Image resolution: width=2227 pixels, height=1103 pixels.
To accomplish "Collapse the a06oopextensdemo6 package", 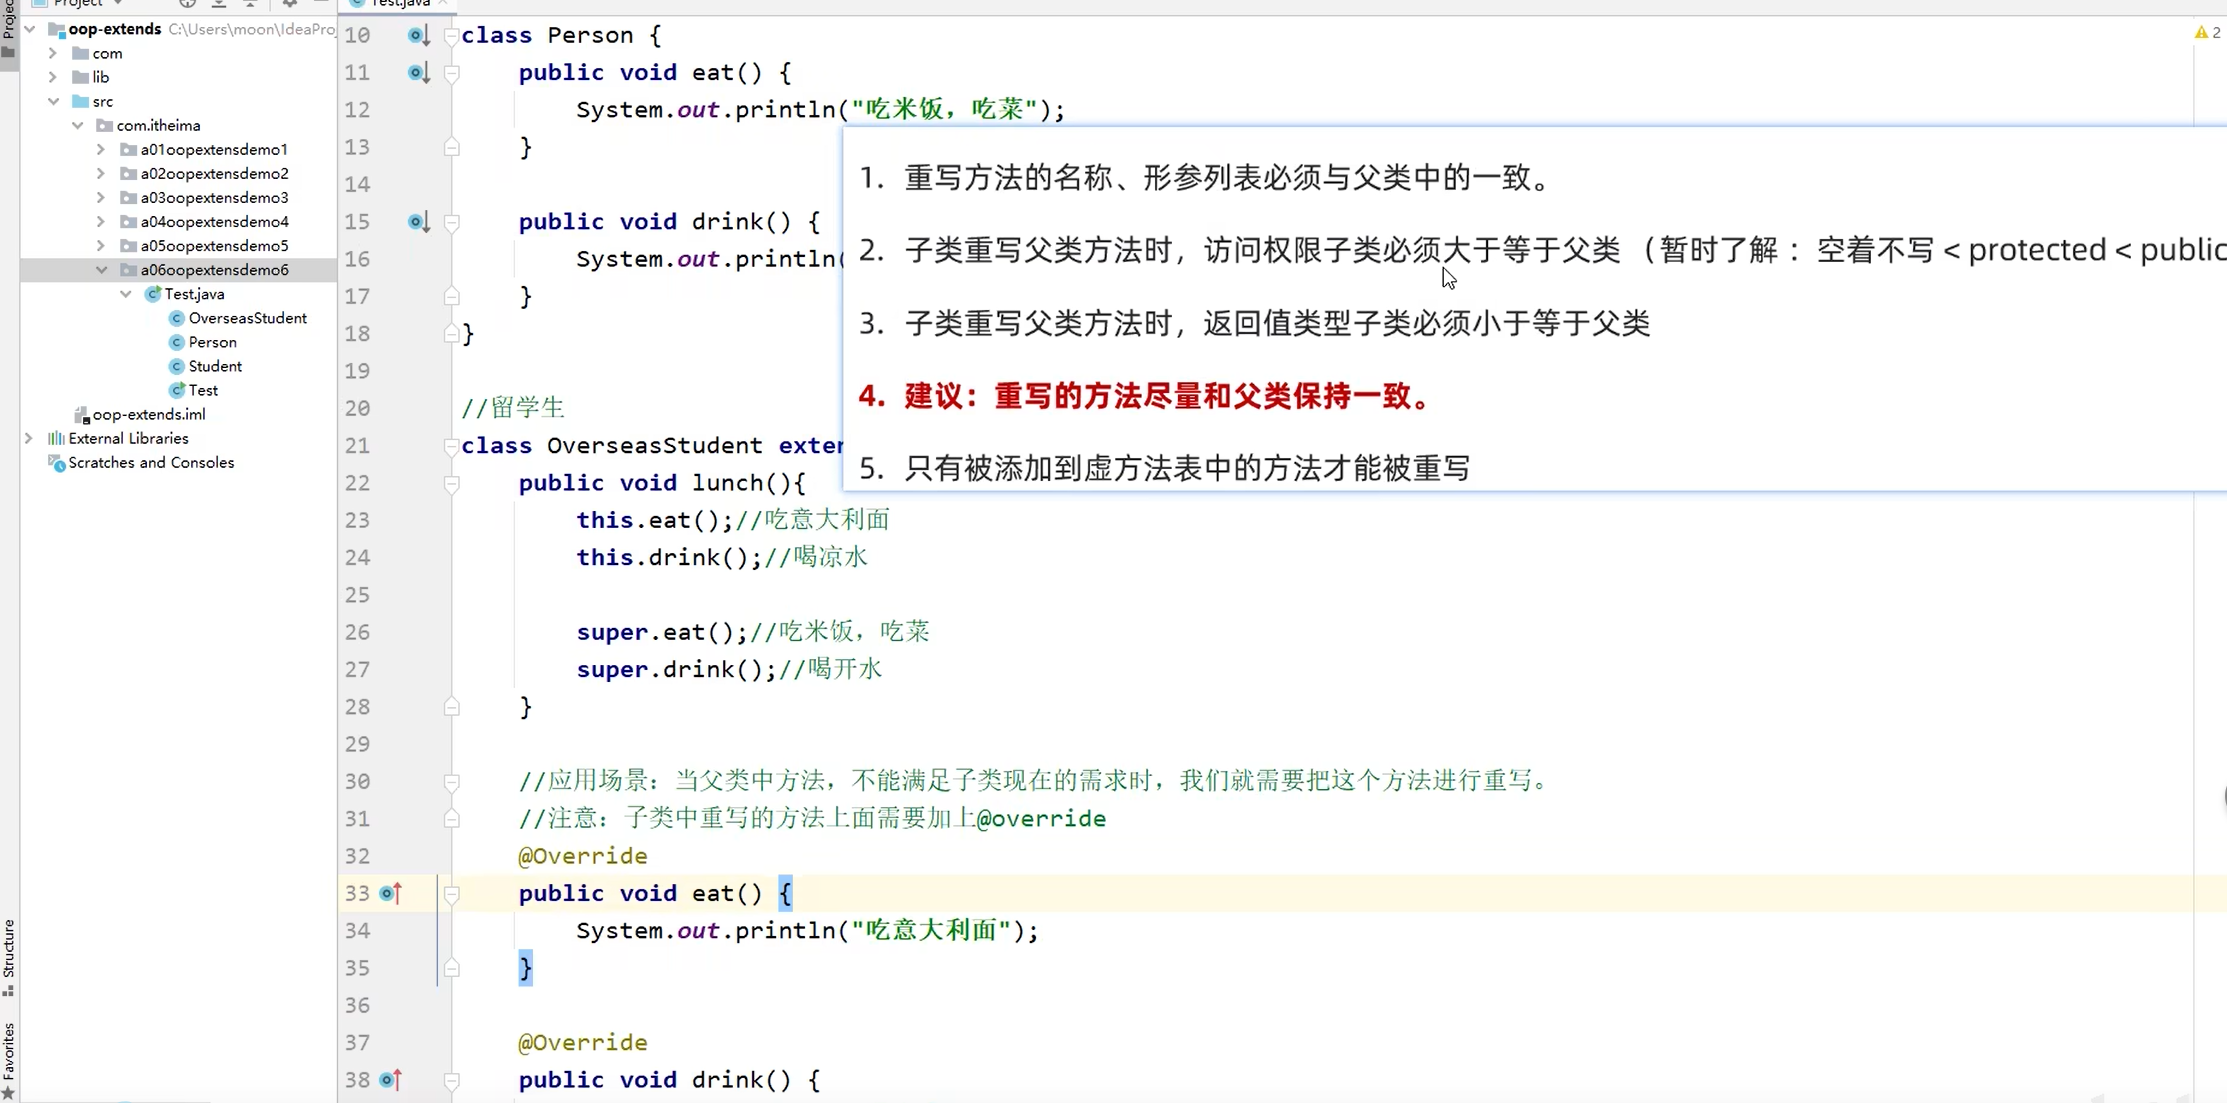I will [x=101, y=270].
